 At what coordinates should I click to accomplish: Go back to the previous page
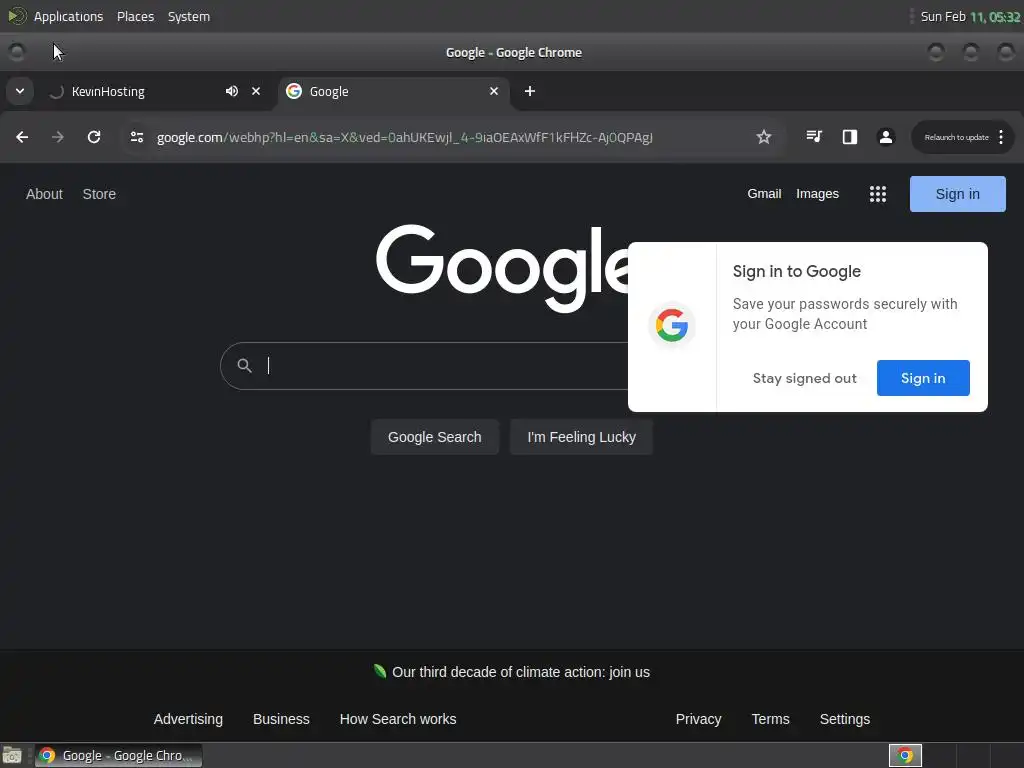[22, 137]
